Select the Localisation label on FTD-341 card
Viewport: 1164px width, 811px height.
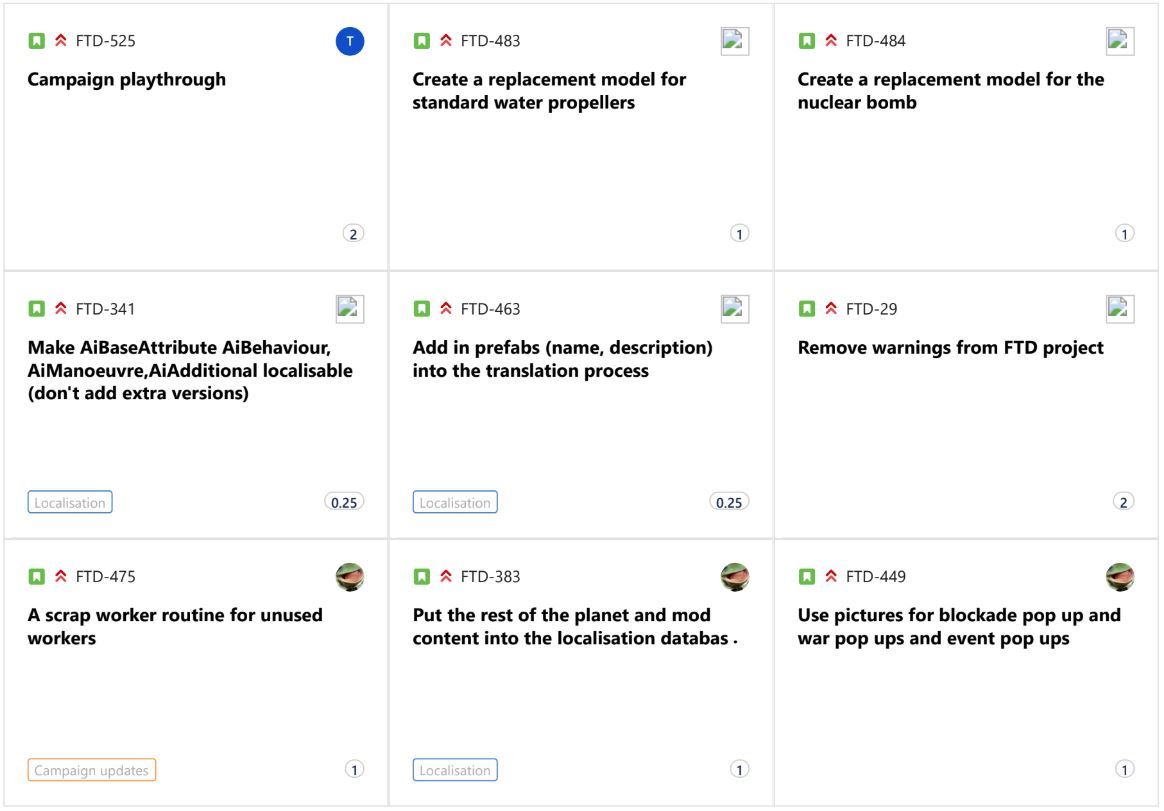coord(70,502)
